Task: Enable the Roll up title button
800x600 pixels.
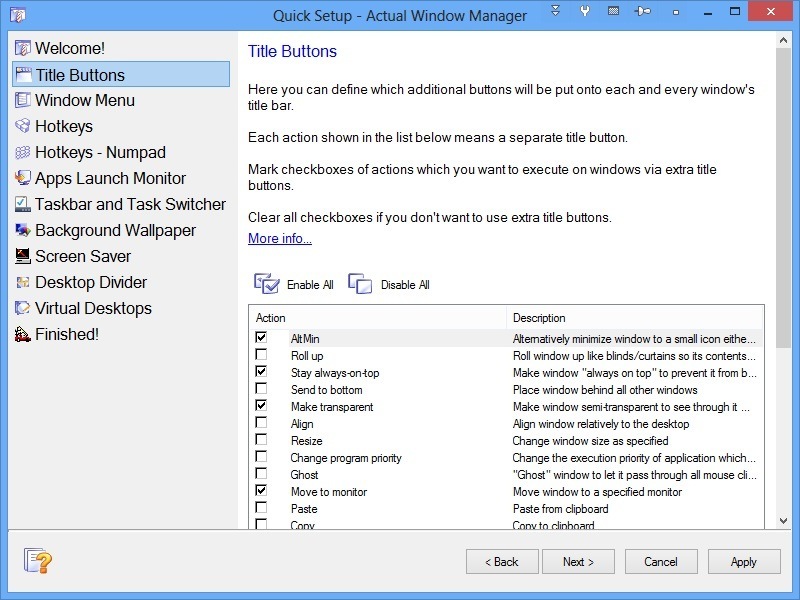Action: pyautogui.click(x=262, y=356)
